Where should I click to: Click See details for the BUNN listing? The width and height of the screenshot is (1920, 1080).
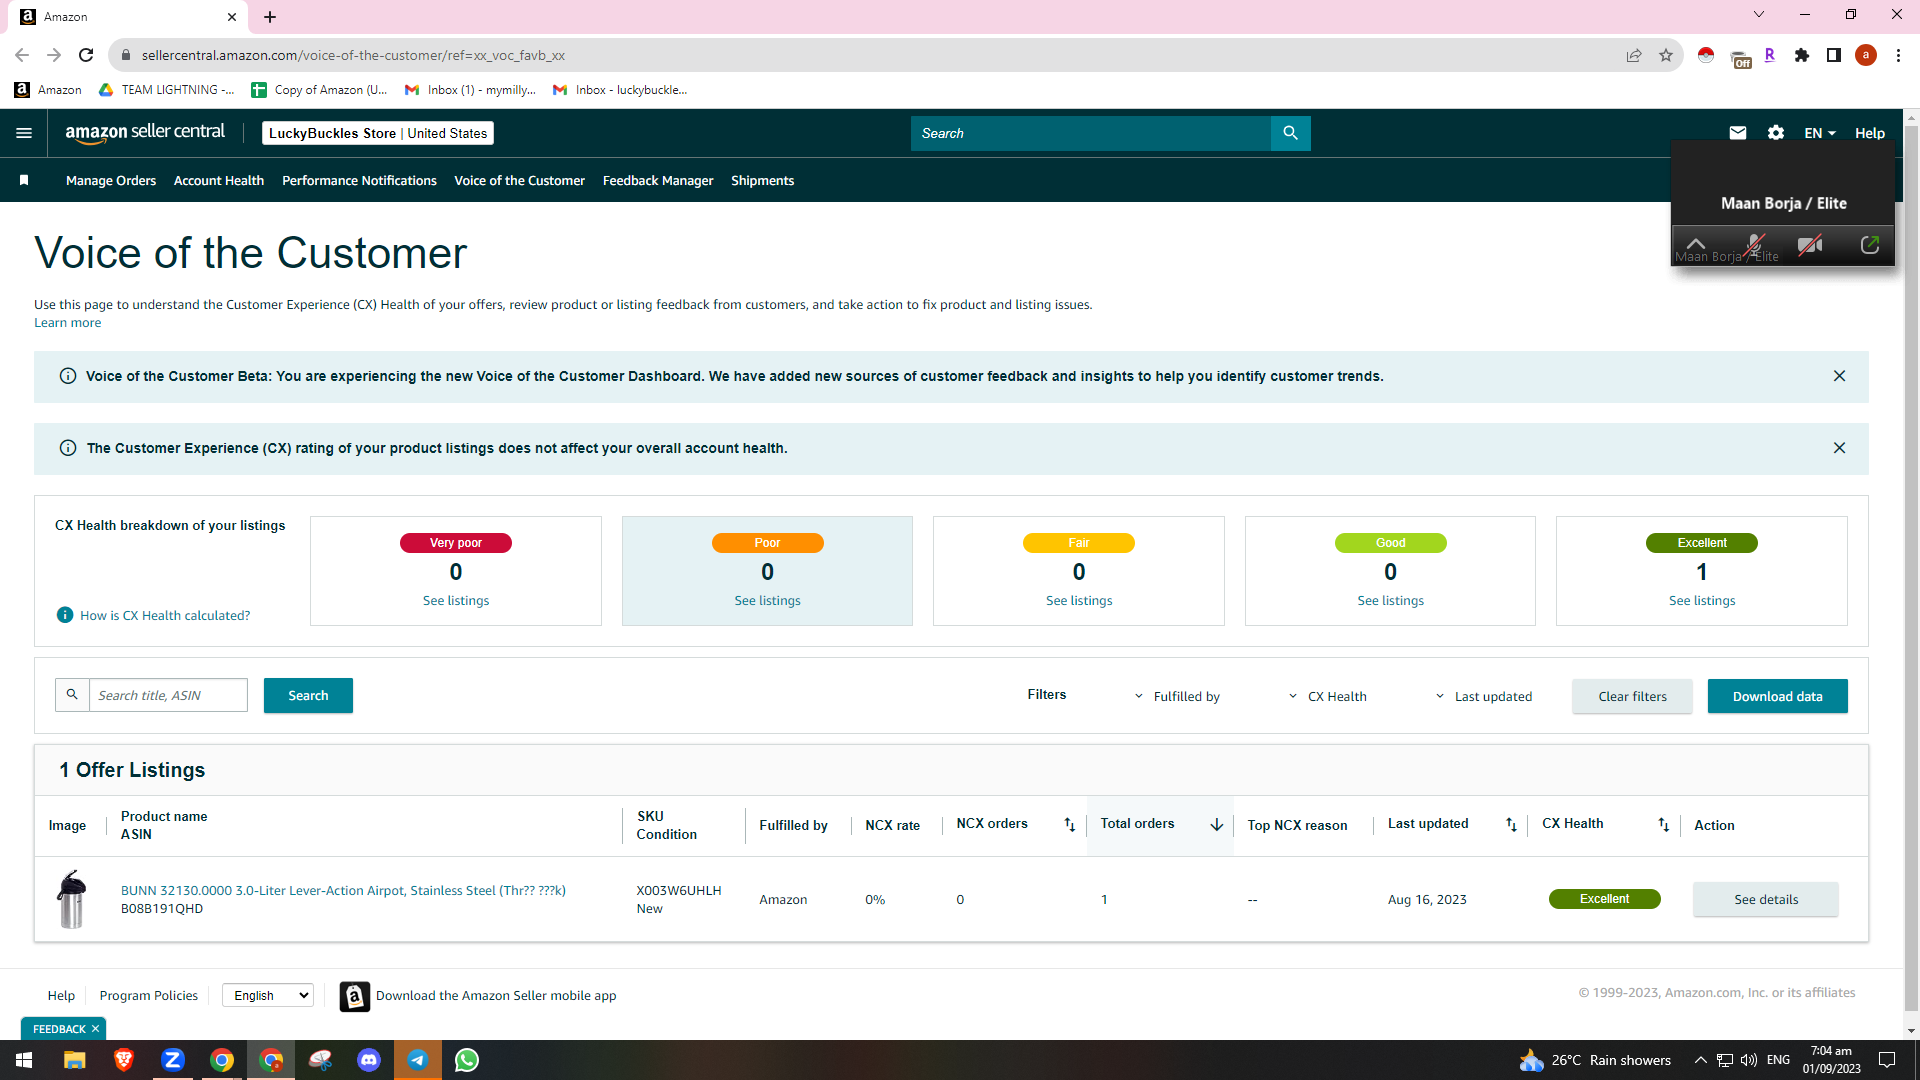1765,899
